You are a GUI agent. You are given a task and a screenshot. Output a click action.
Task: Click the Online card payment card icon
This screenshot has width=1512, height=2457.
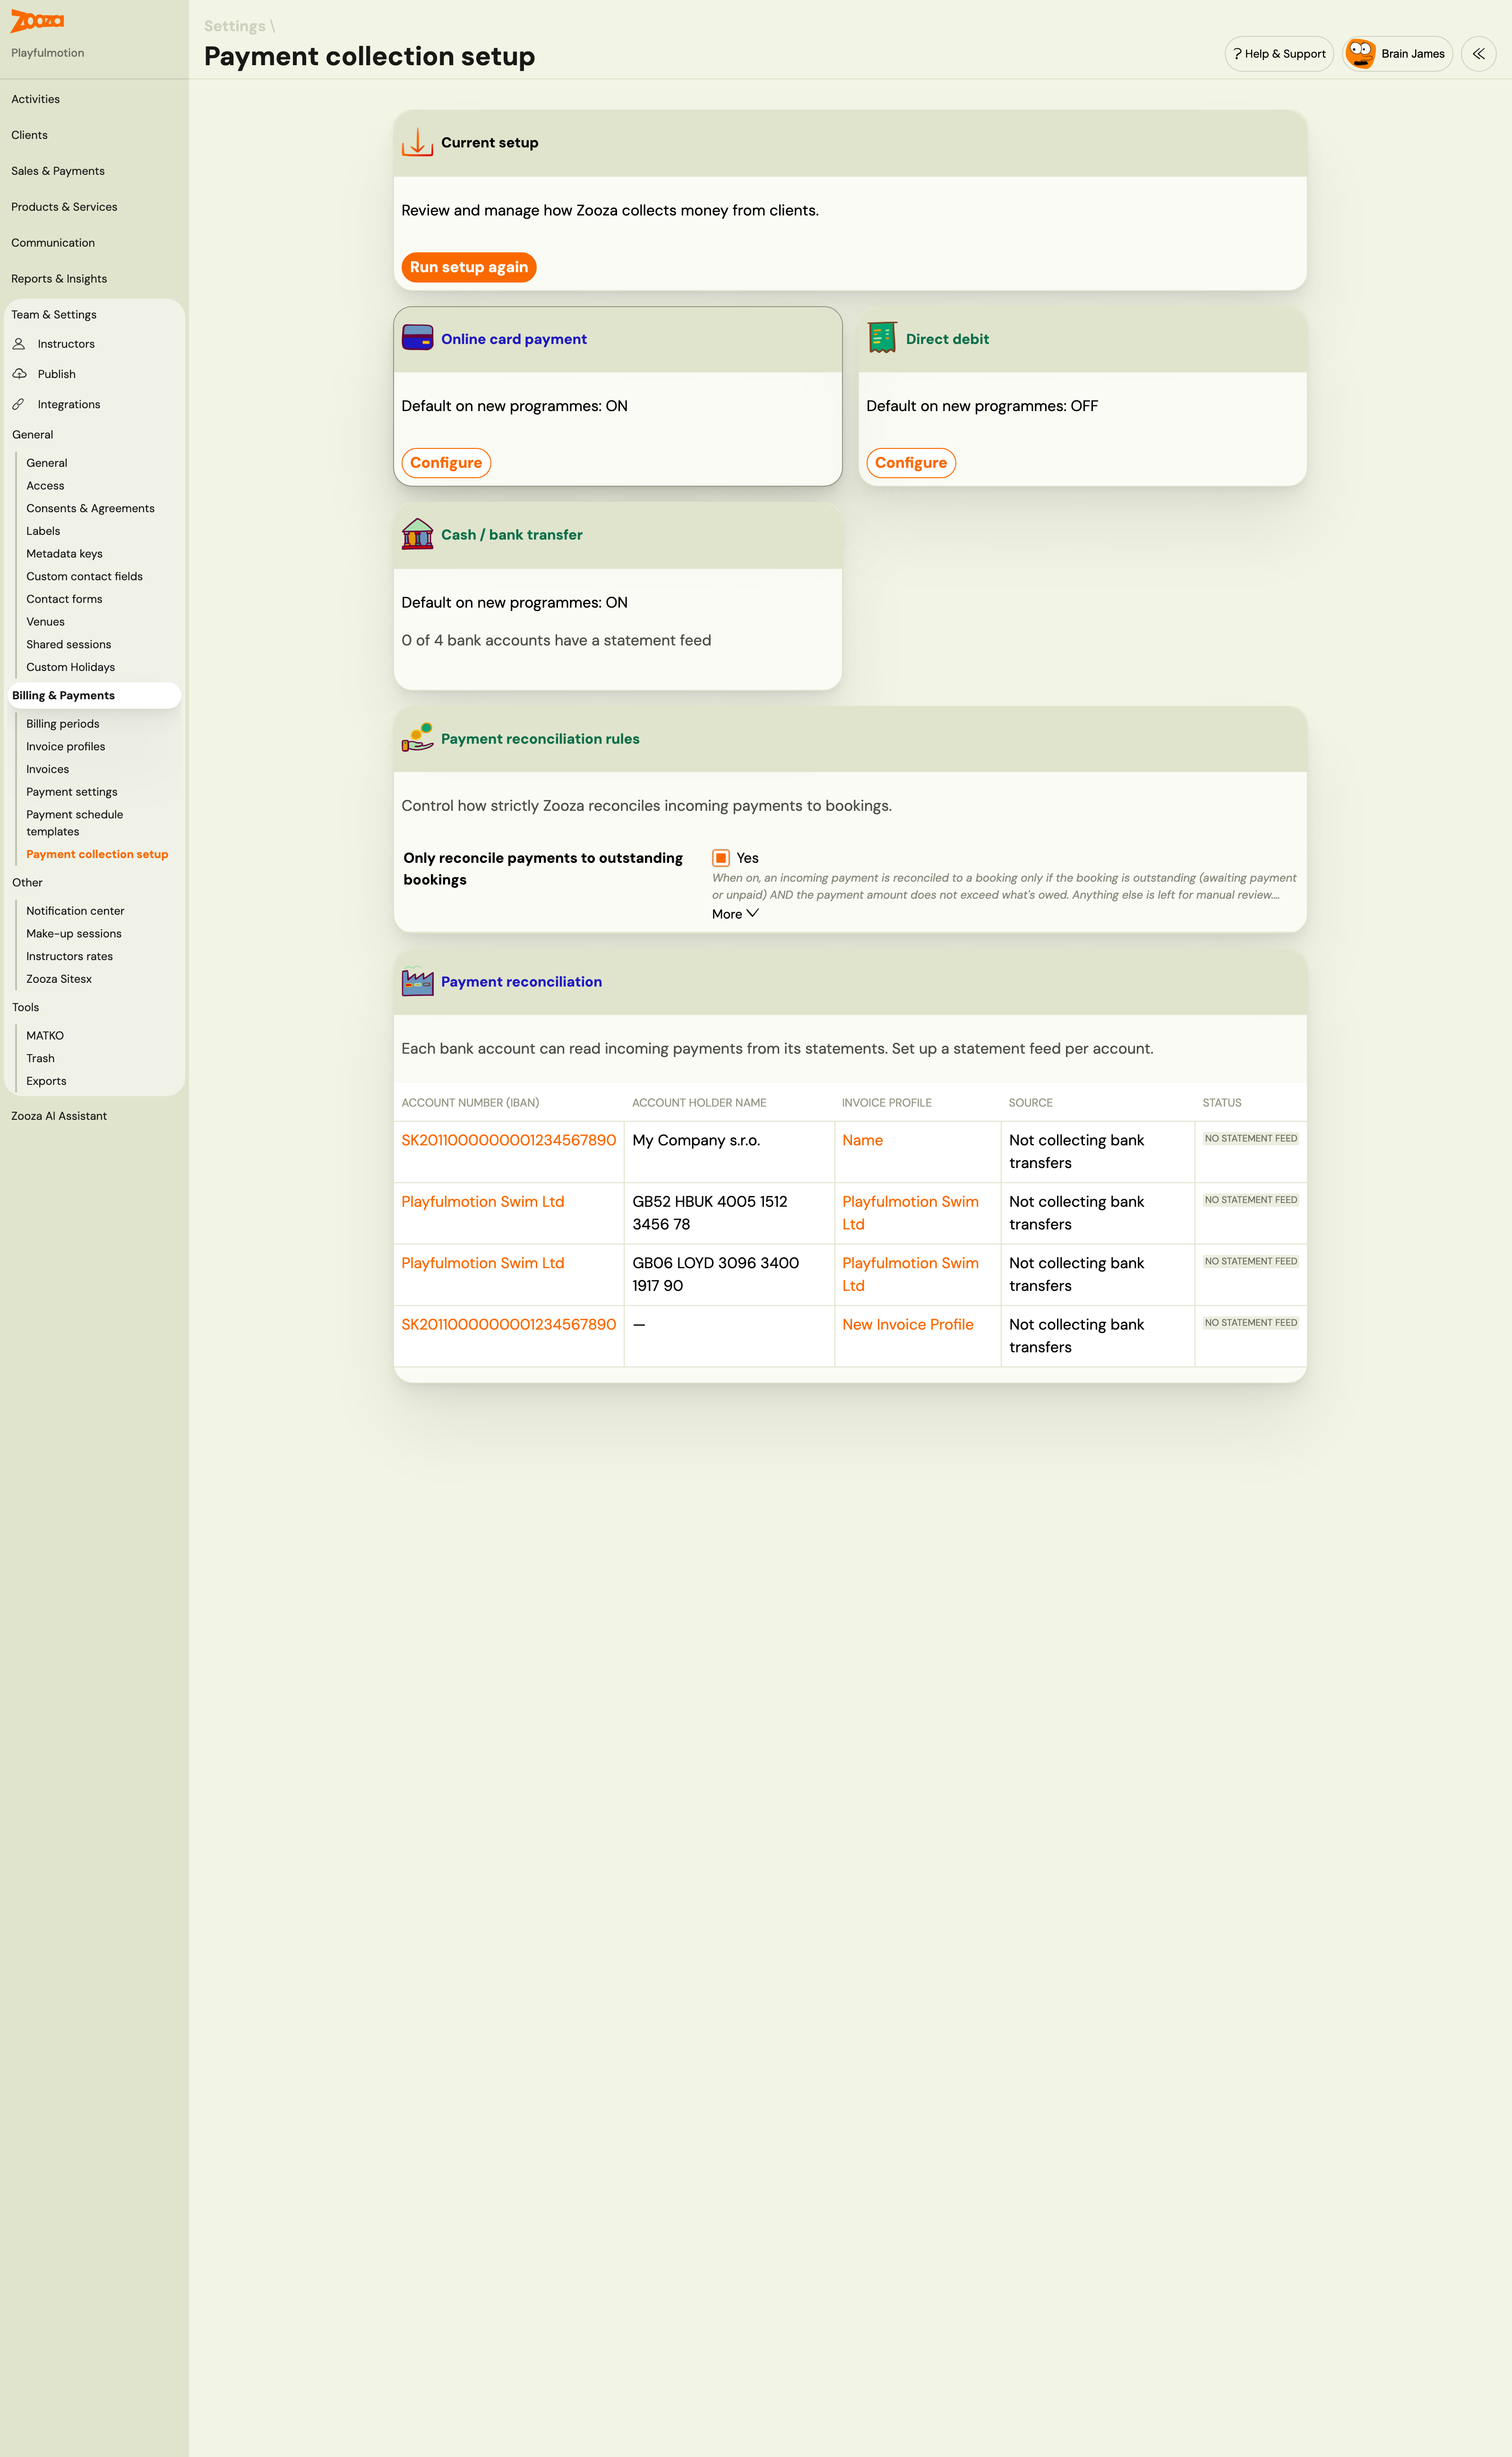pyautogui.click(x=417, y=338)
